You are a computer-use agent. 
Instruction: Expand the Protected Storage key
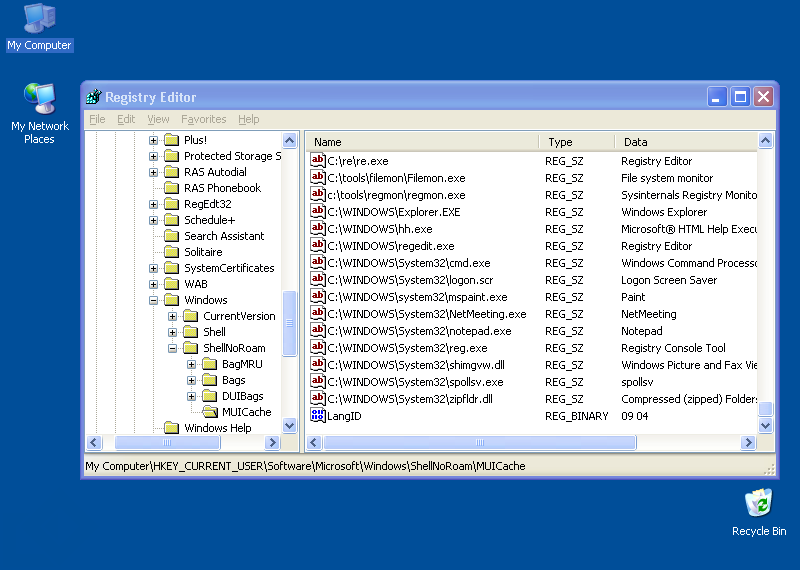pyautogui.click(x=153, y=156)
